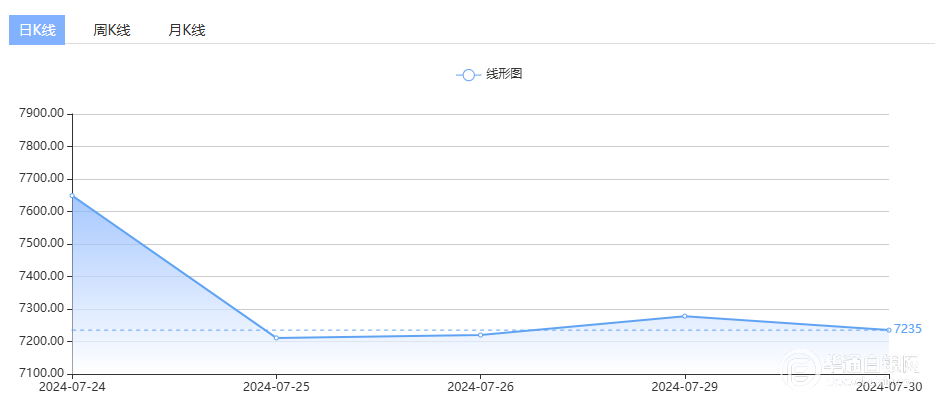The height and width of the screenshot is (406, 935).
Task: Click the 线形图 legend text label
Action: point(505,75)
